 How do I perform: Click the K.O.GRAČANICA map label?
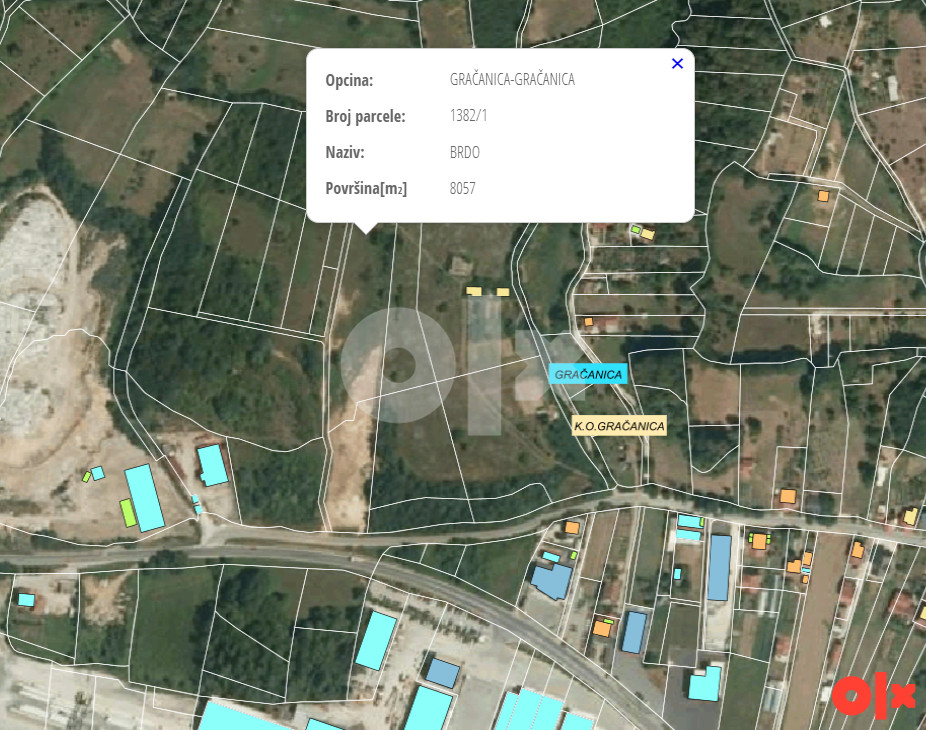(x=619, y=426)
